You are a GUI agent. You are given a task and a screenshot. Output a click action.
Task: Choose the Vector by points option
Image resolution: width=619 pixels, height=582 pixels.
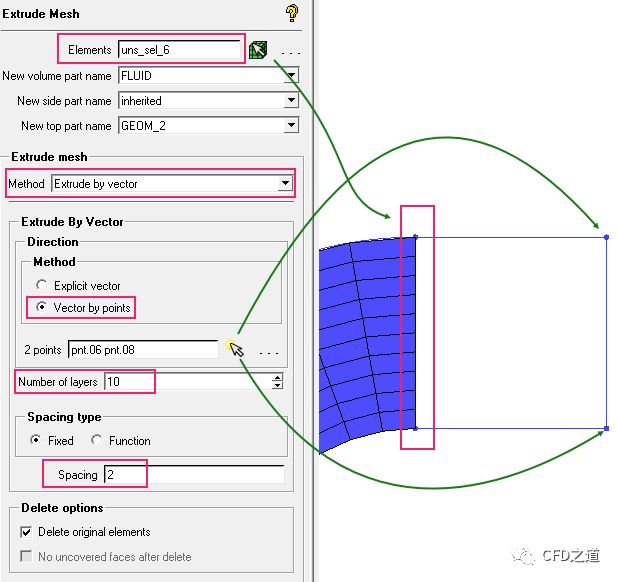41,308
